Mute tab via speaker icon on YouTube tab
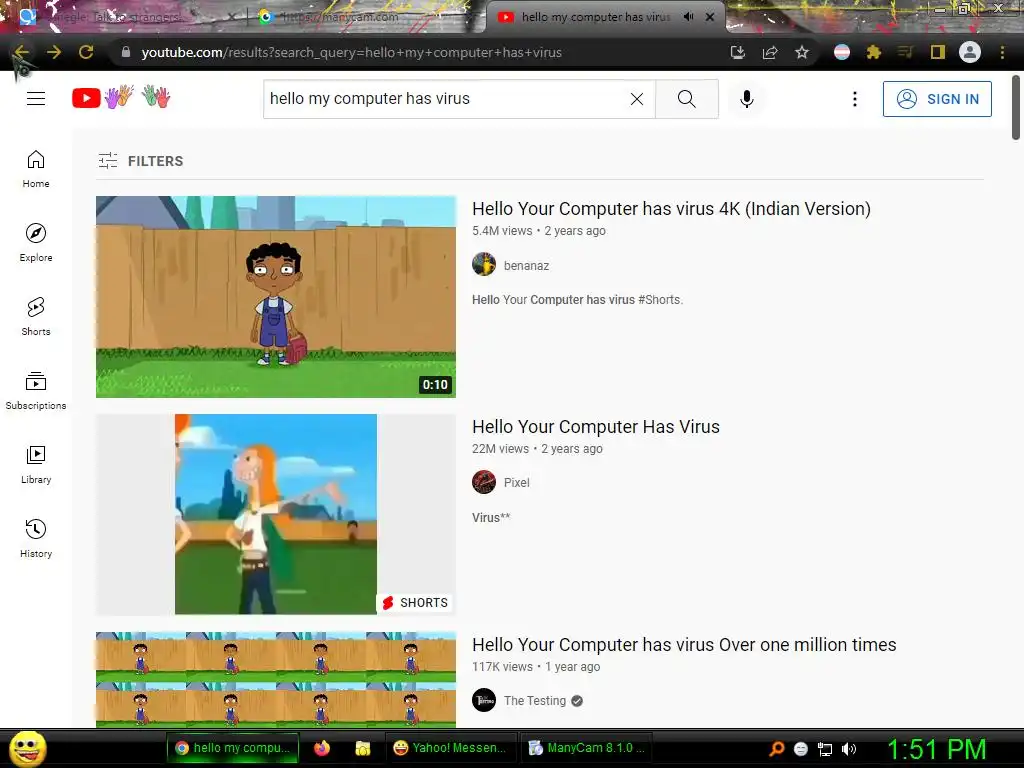 tap(688, 17)
